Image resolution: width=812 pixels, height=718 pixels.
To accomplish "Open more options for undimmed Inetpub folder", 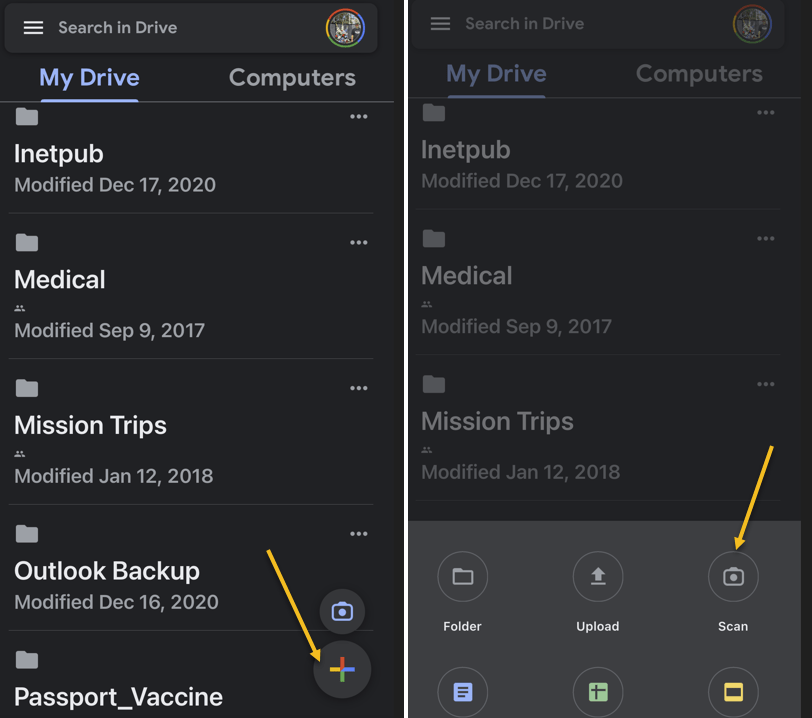I will pos(359,117).
